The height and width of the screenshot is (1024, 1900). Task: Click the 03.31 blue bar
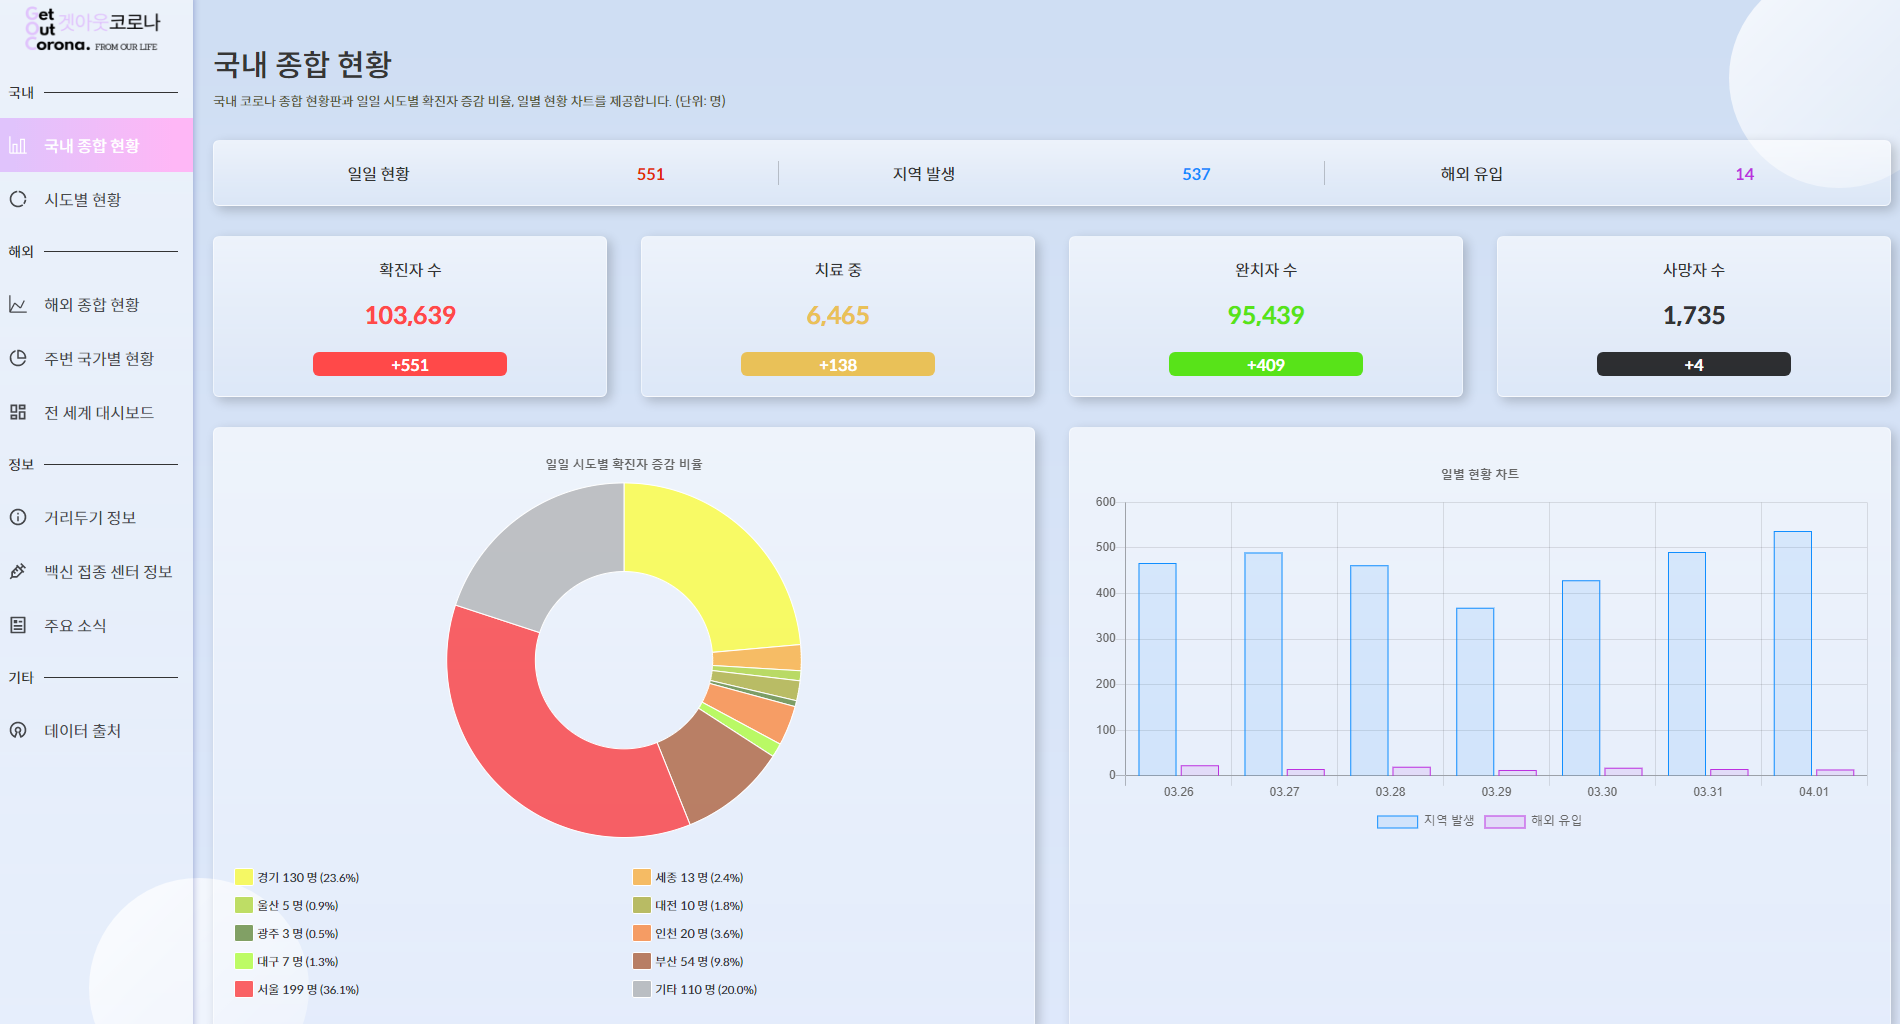click(x=1687, y=663)
